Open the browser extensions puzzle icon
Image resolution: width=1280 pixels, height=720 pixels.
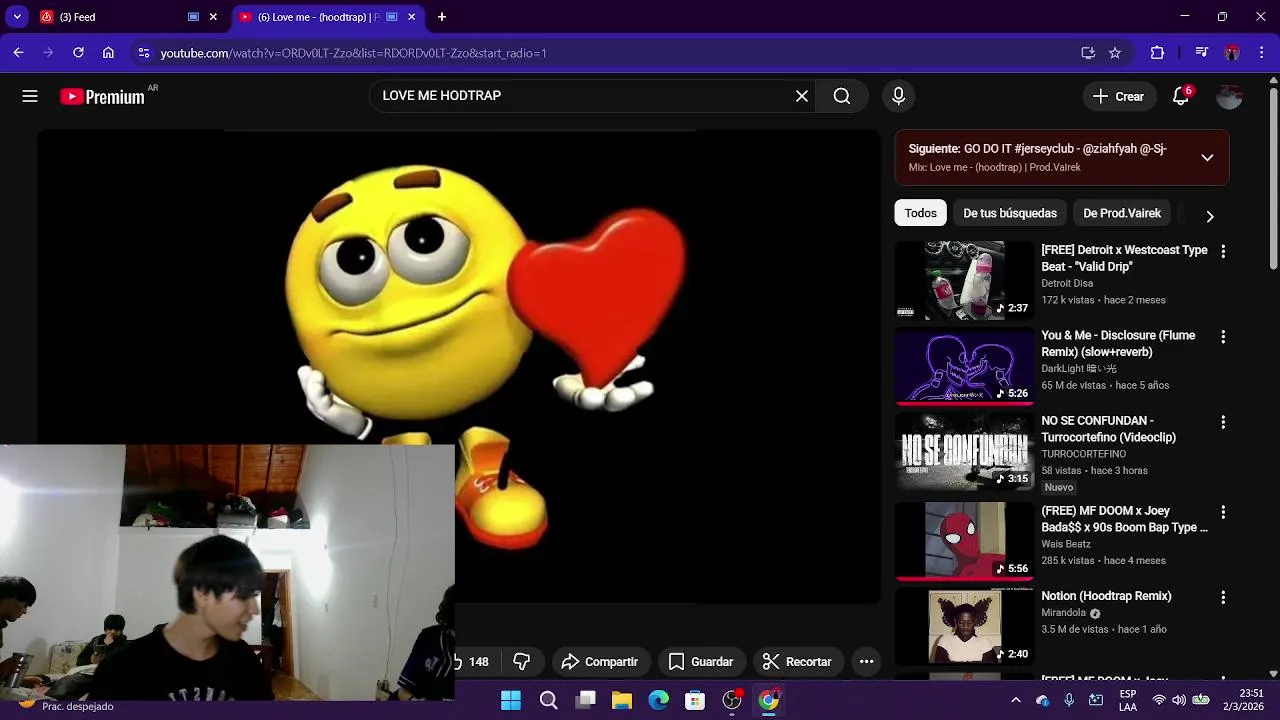[1158, 53]
